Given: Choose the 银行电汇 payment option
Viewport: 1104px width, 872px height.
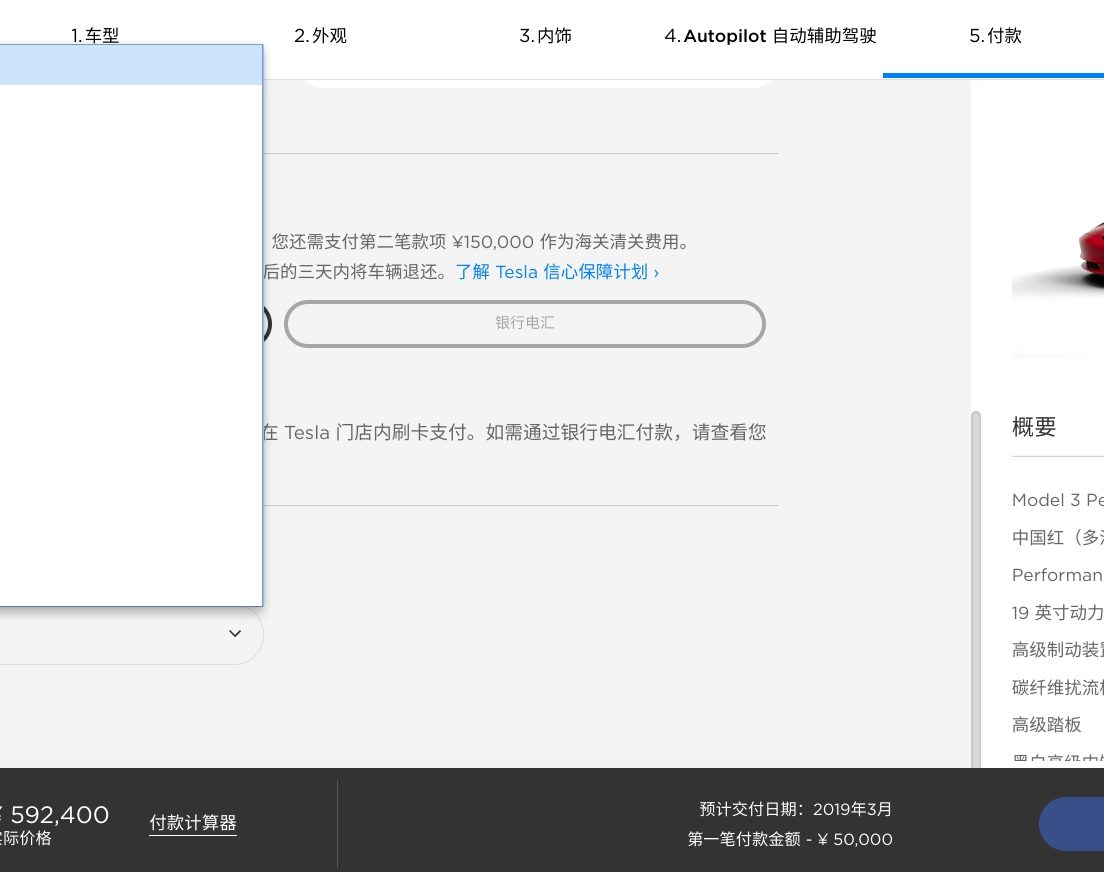Looking at the screenshot, I should (x=525, y=323).
